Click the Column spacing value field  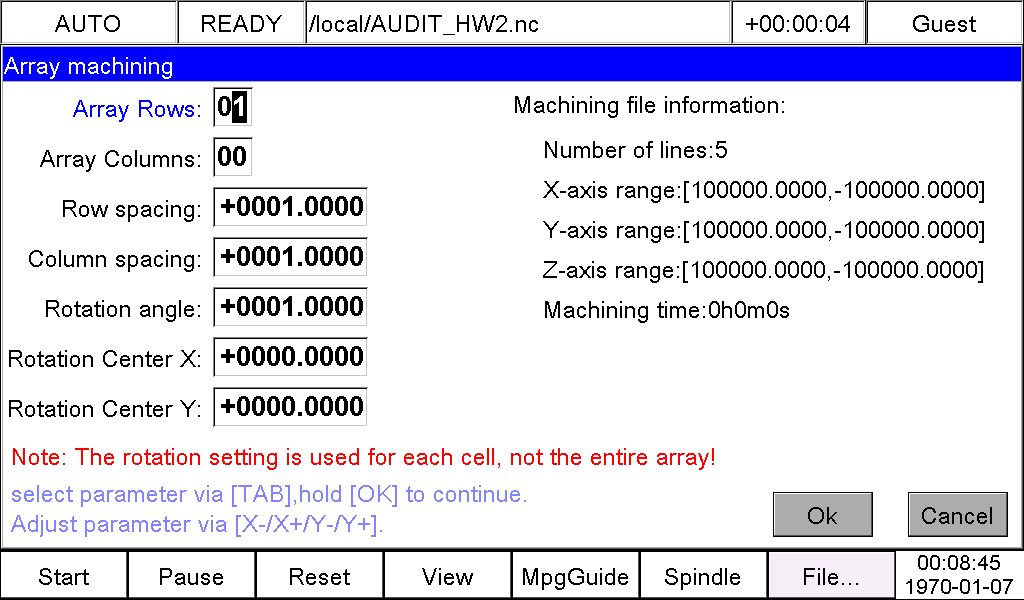(291, 257)
